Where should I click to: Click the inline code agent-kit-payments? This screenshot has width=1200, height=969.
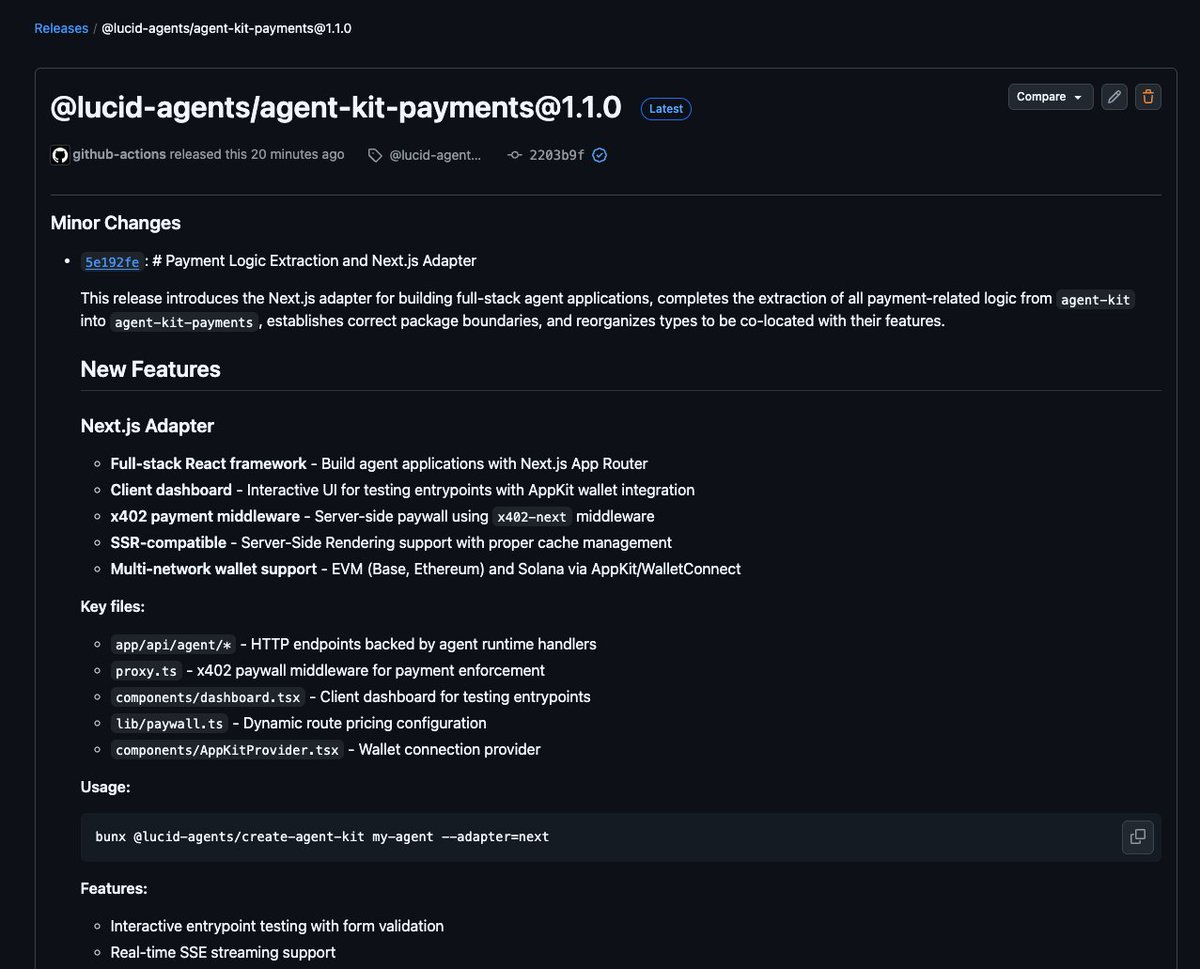(x=185, y=322)
